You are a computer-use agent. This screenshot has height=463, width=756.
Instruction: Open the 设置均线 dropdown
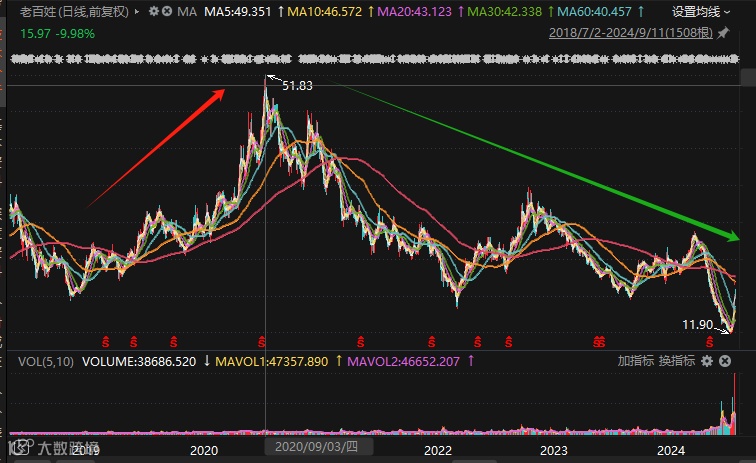pos(701,12)
